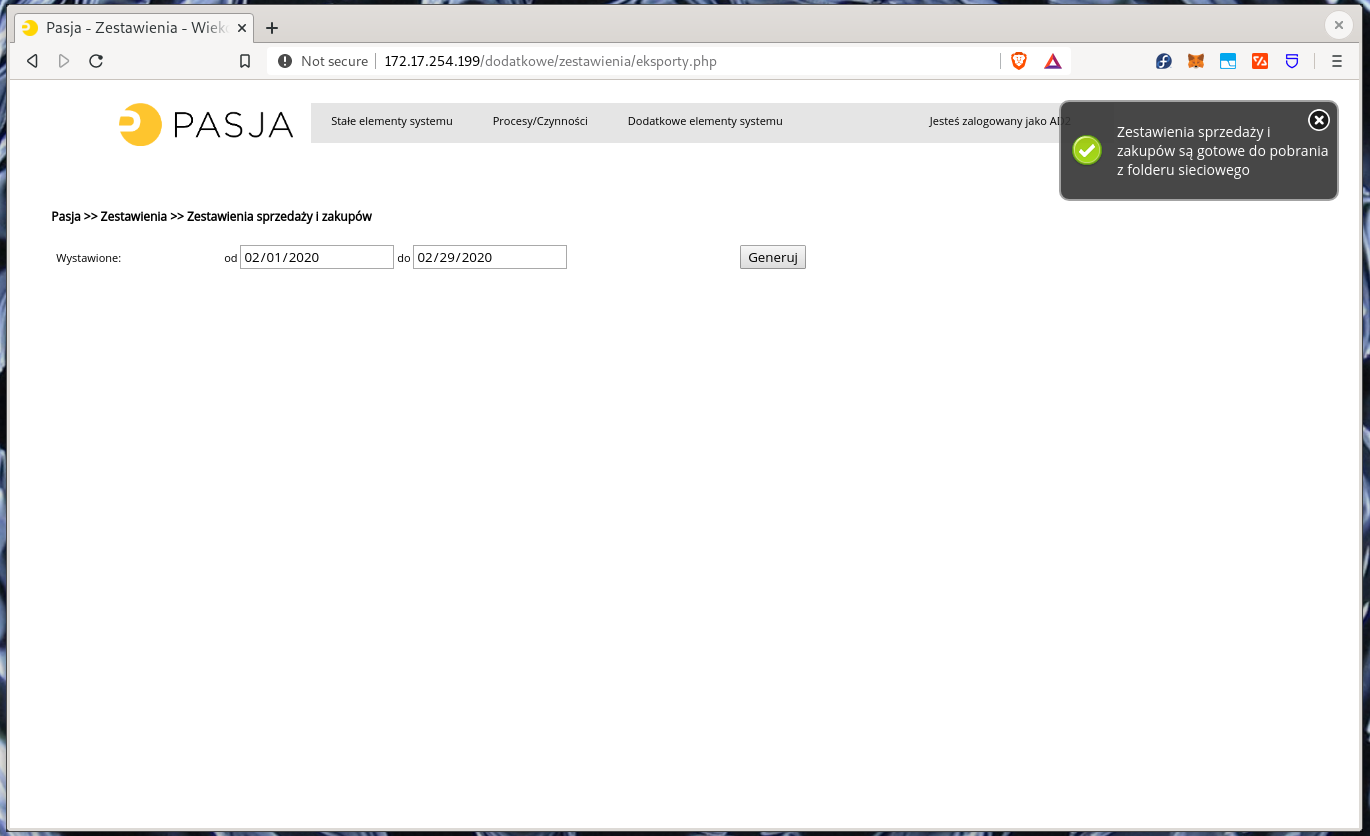This screenshot has height=836, width=1370.
Task: Close the Pasja - Zestawienia tab
Action: click(x=241, y=28)
